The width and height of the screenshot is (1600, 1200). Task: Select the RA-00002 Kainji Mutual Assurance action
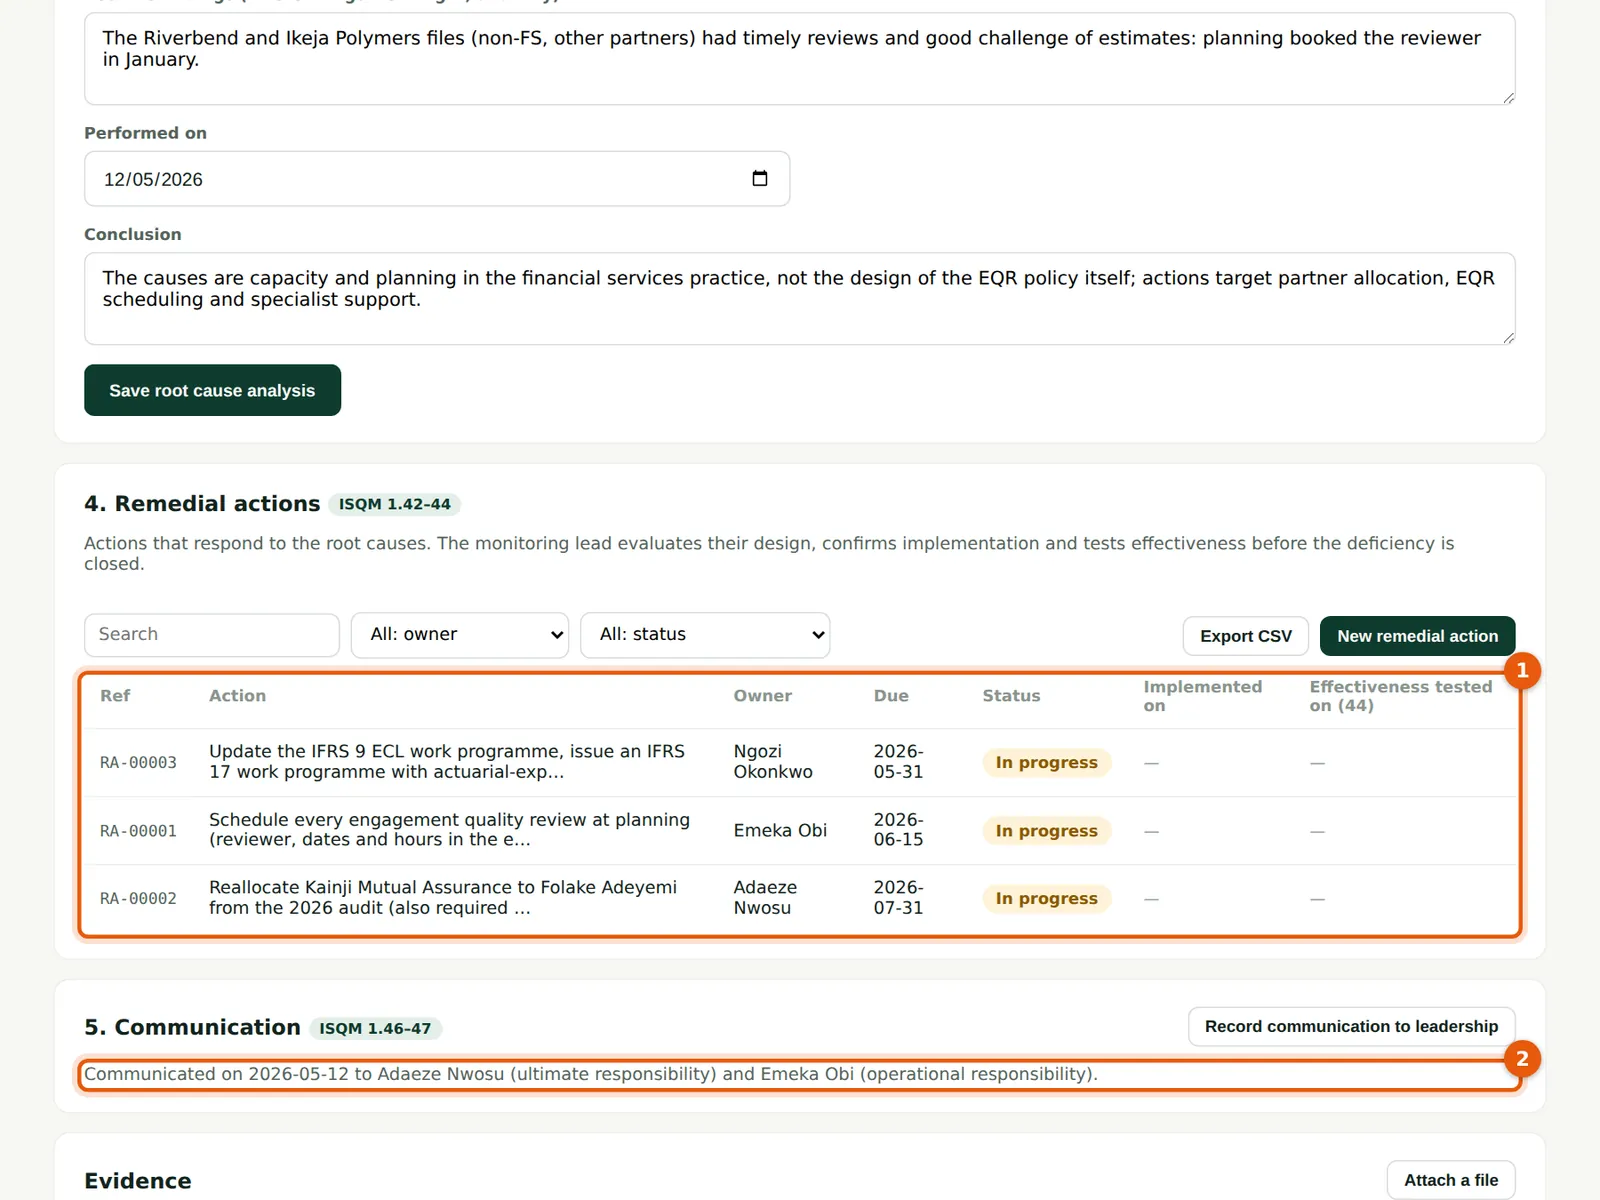click(x=800, y=898)
